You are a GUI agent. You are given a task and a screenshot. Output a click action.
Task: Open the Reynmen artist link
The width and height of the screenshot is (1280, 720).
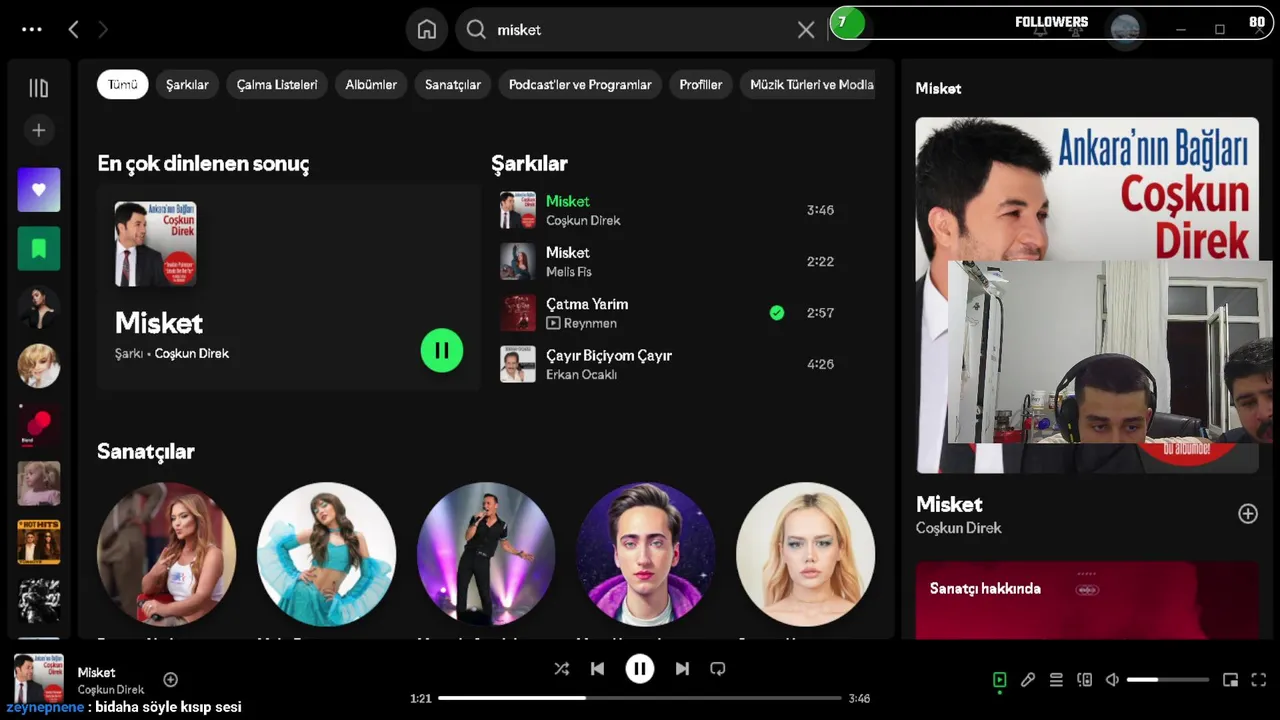click(590, 323)
